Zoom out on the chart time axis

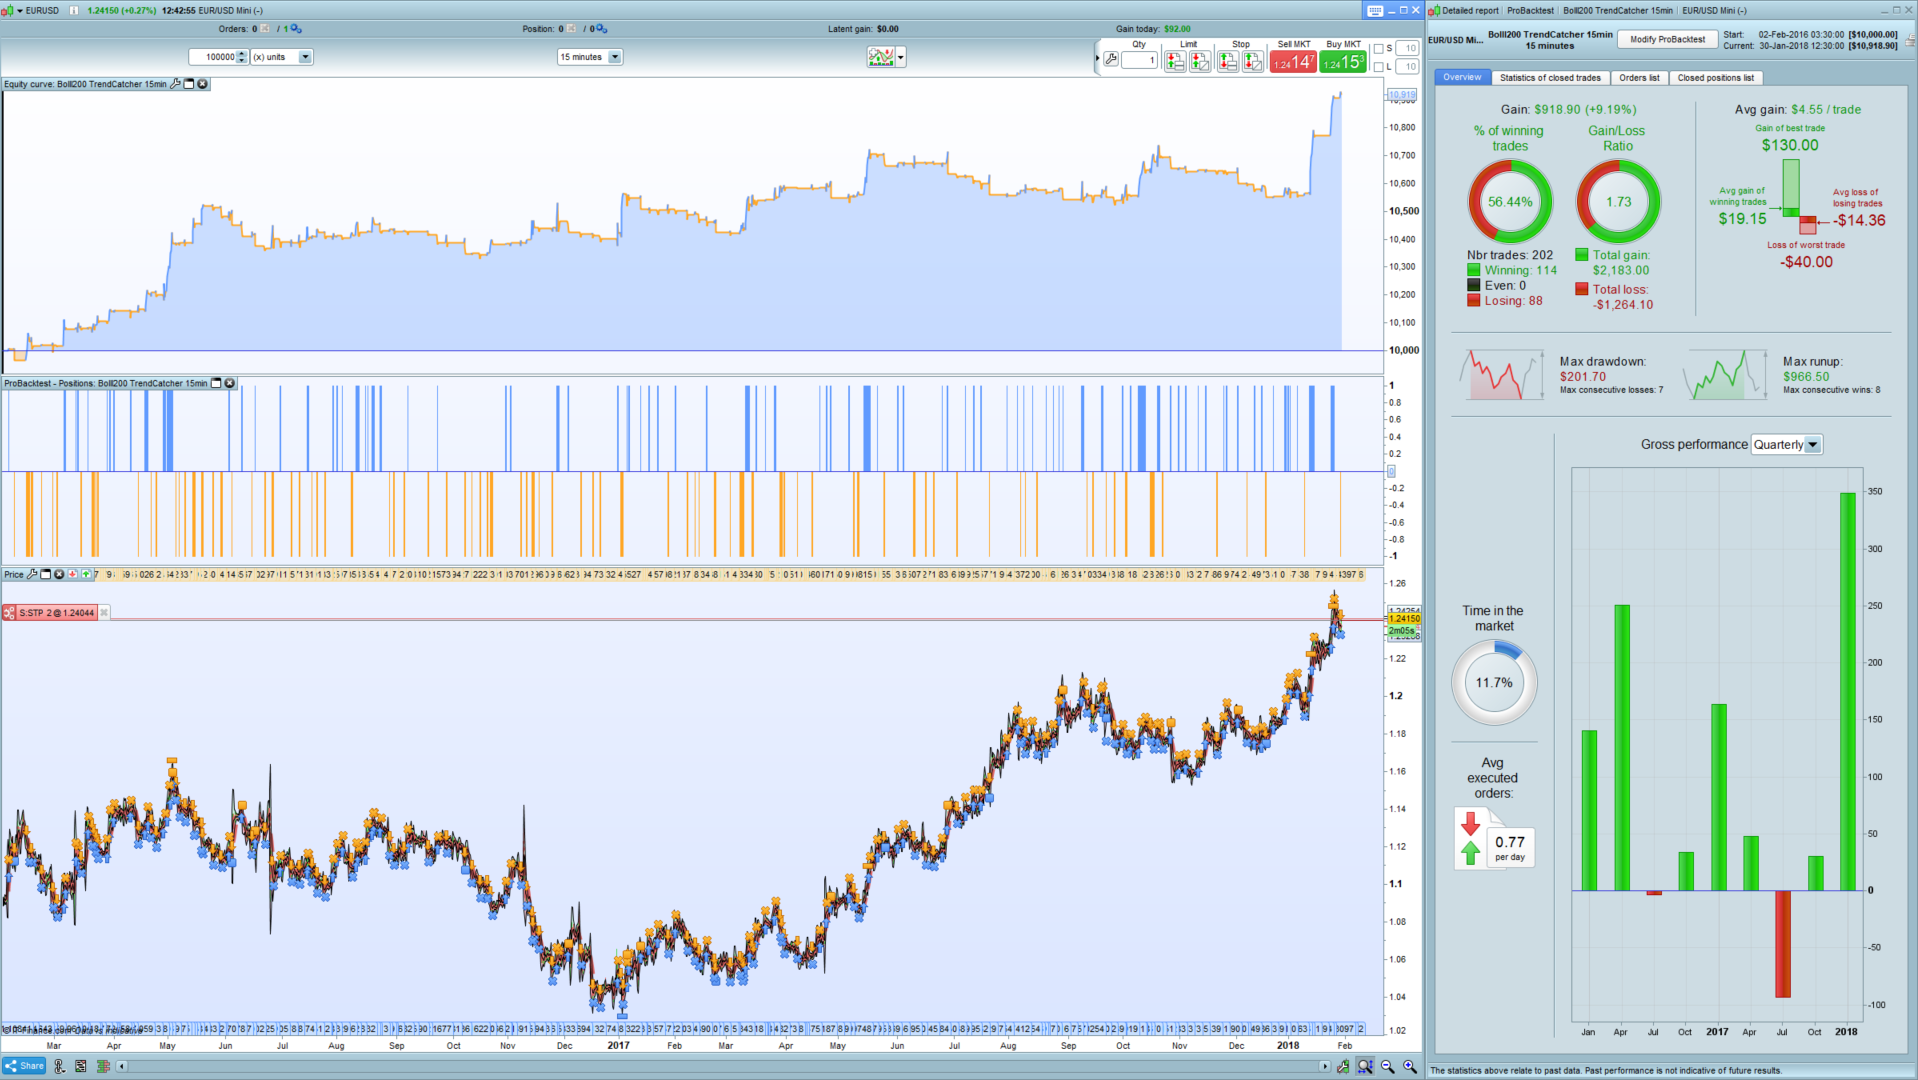(x=1388, y=1067)
